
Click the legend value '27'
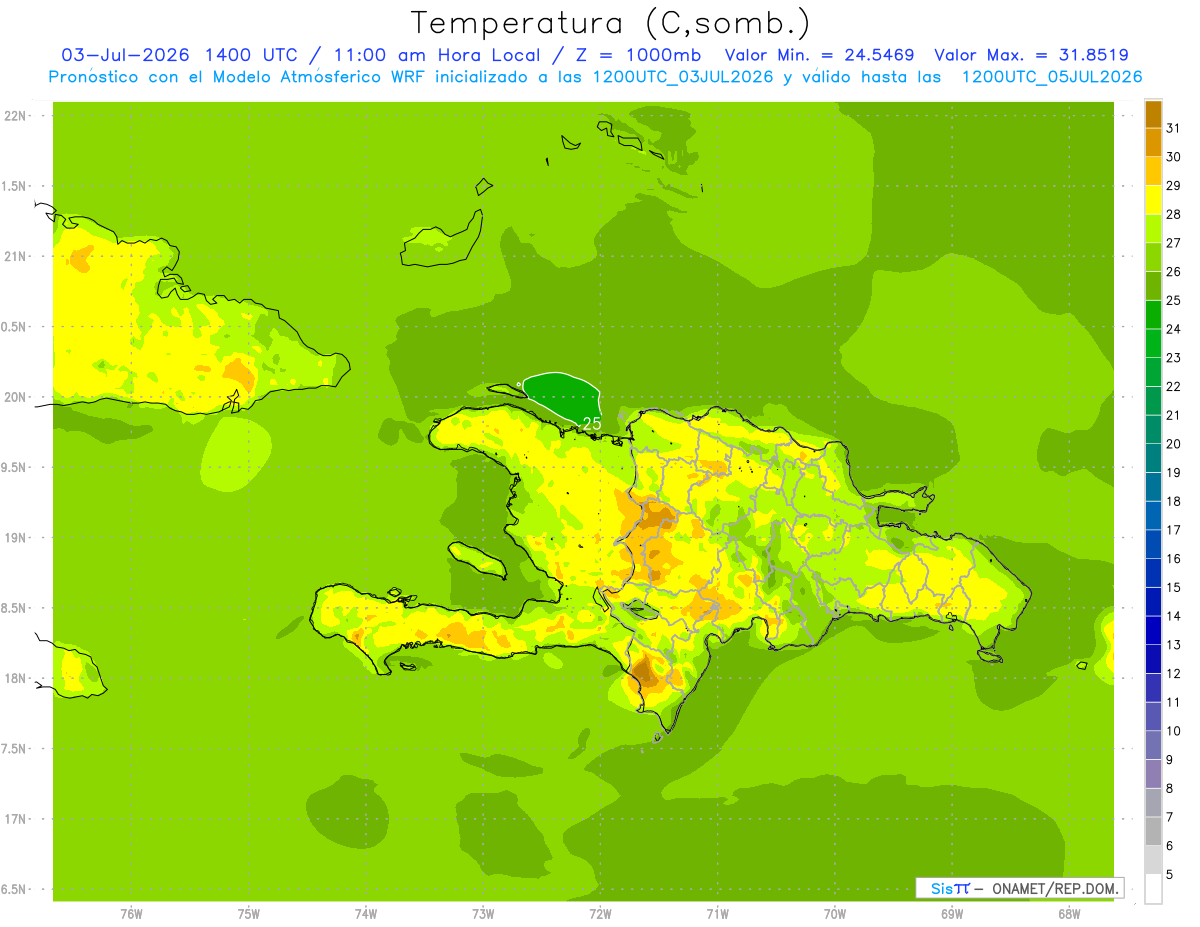coord(1173,243)
